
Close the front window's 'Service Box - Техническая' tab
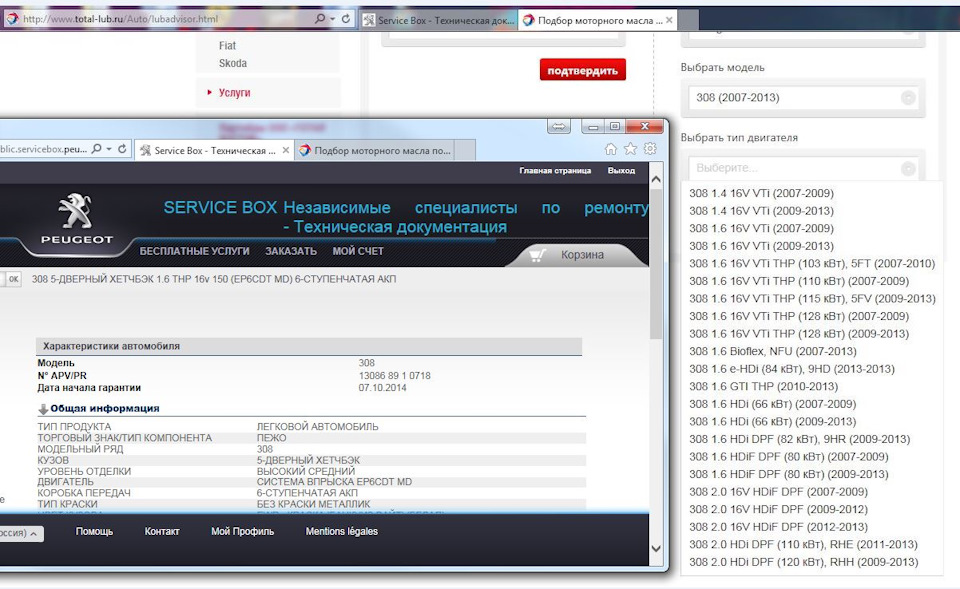(286, 150)
